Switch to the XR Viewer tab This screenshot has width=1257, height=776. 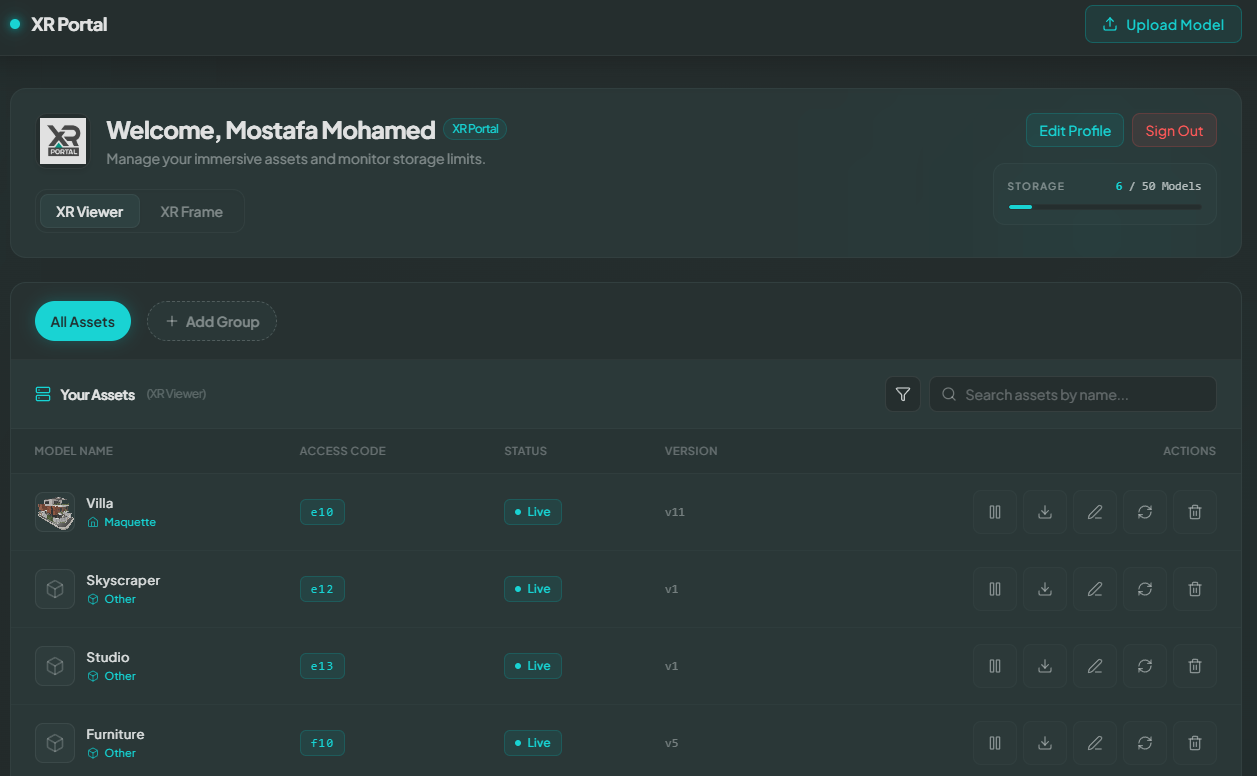pos(90,212)
